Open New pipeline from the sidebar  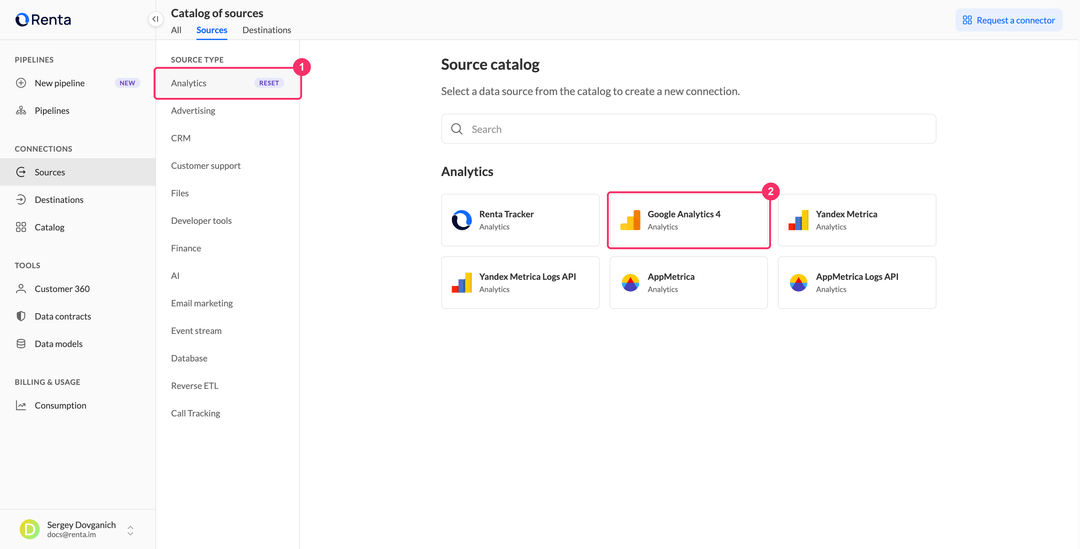(78, 83)
